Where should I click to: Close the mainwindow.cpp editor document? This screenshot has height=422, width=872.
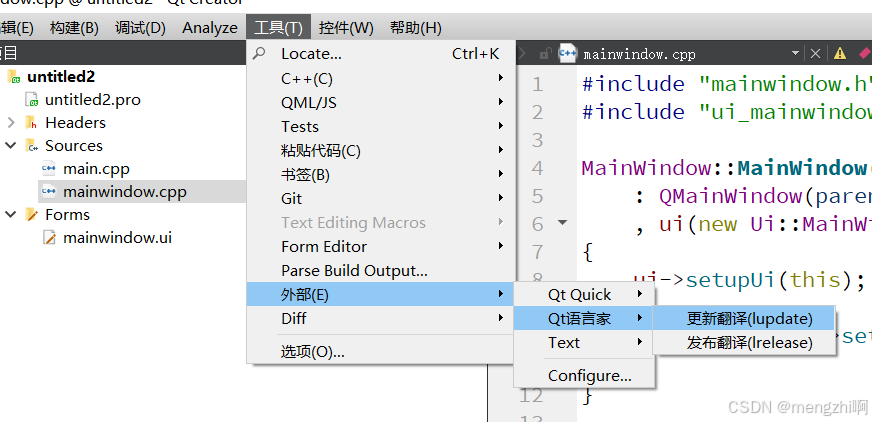click(815, 53)
